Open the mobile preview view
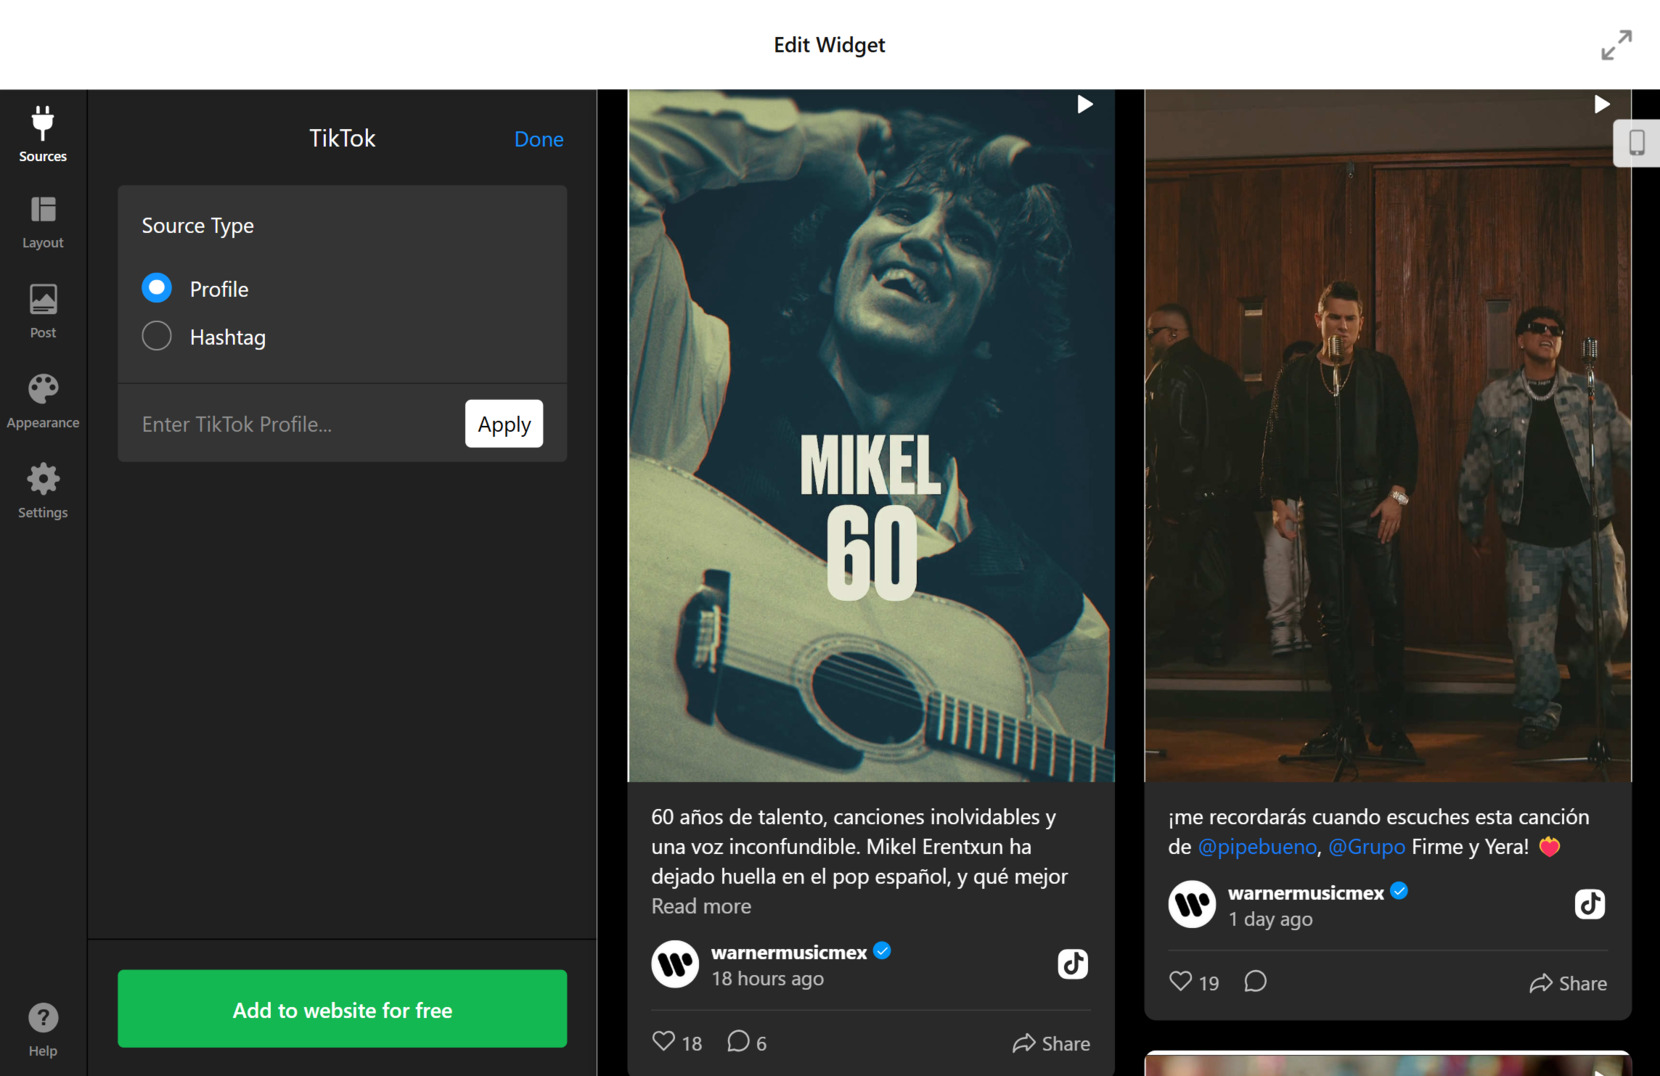Screen dimensions: 1660x1076 pyautogui.click(x=1637, y=143)
